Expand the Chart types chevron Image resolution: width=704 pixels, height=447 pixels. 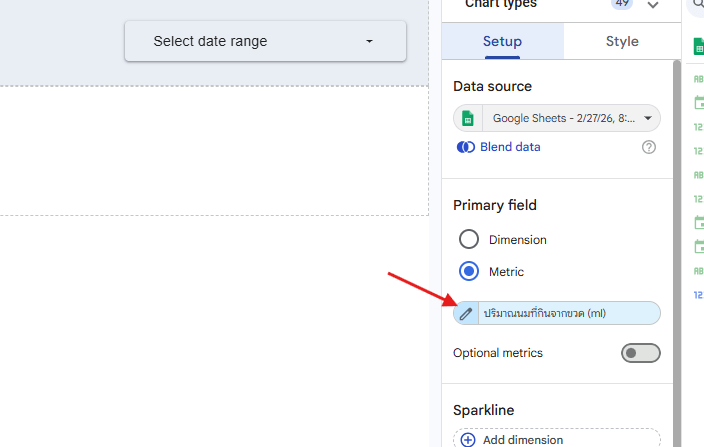coord(653,5)
